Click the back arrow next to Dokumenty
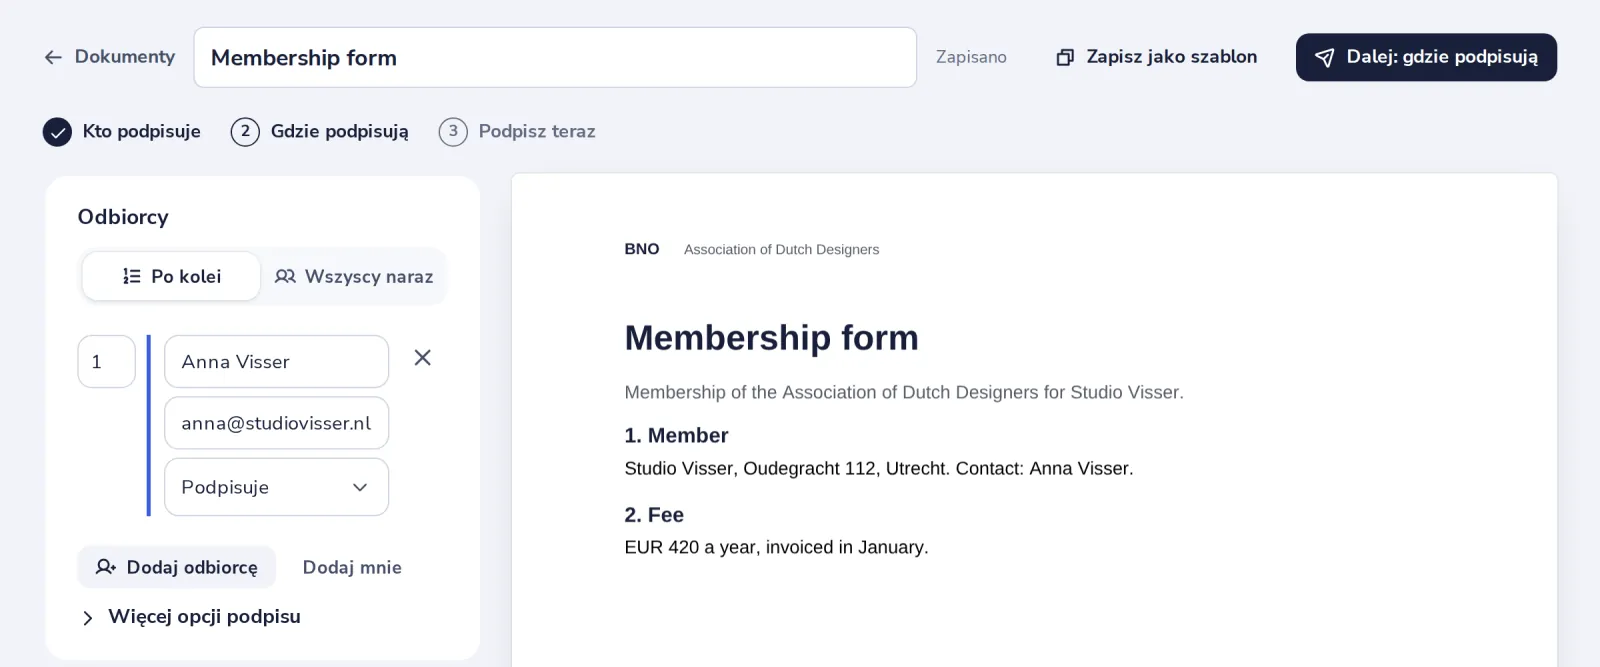The width and height of the screenshot is (1600, 667). coord(53,58)
